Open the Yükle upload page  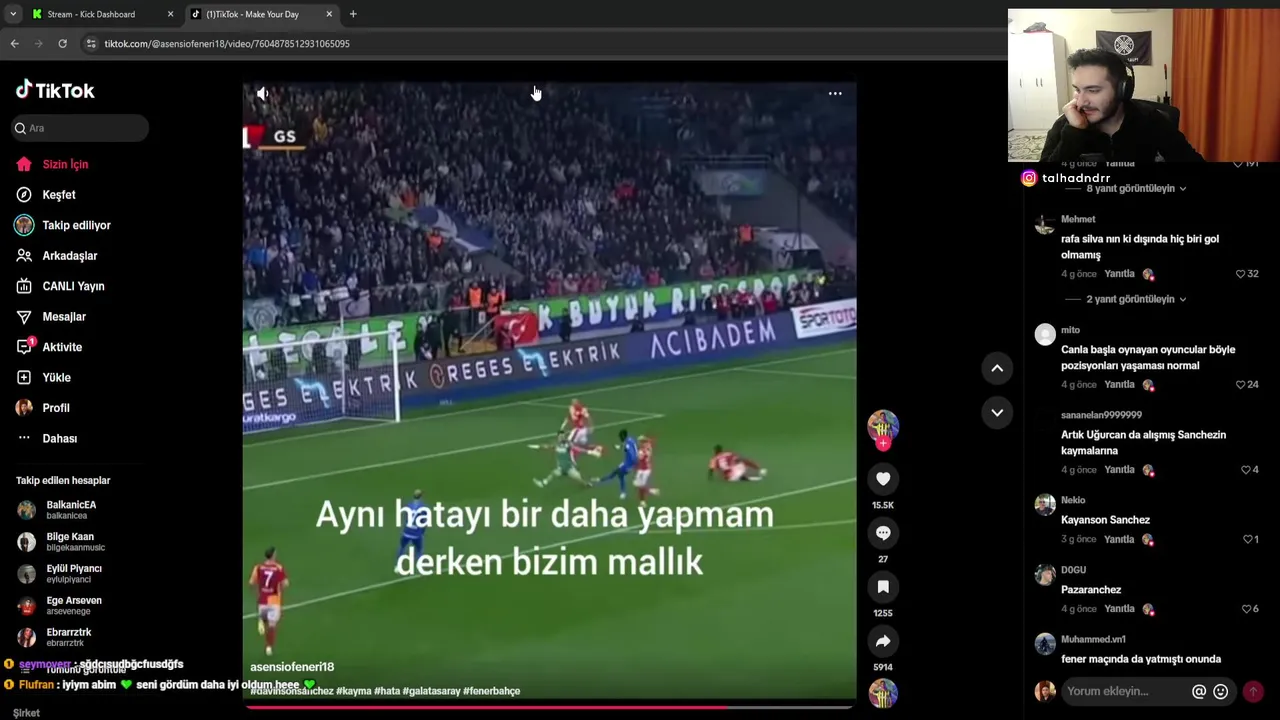[56, 378]
